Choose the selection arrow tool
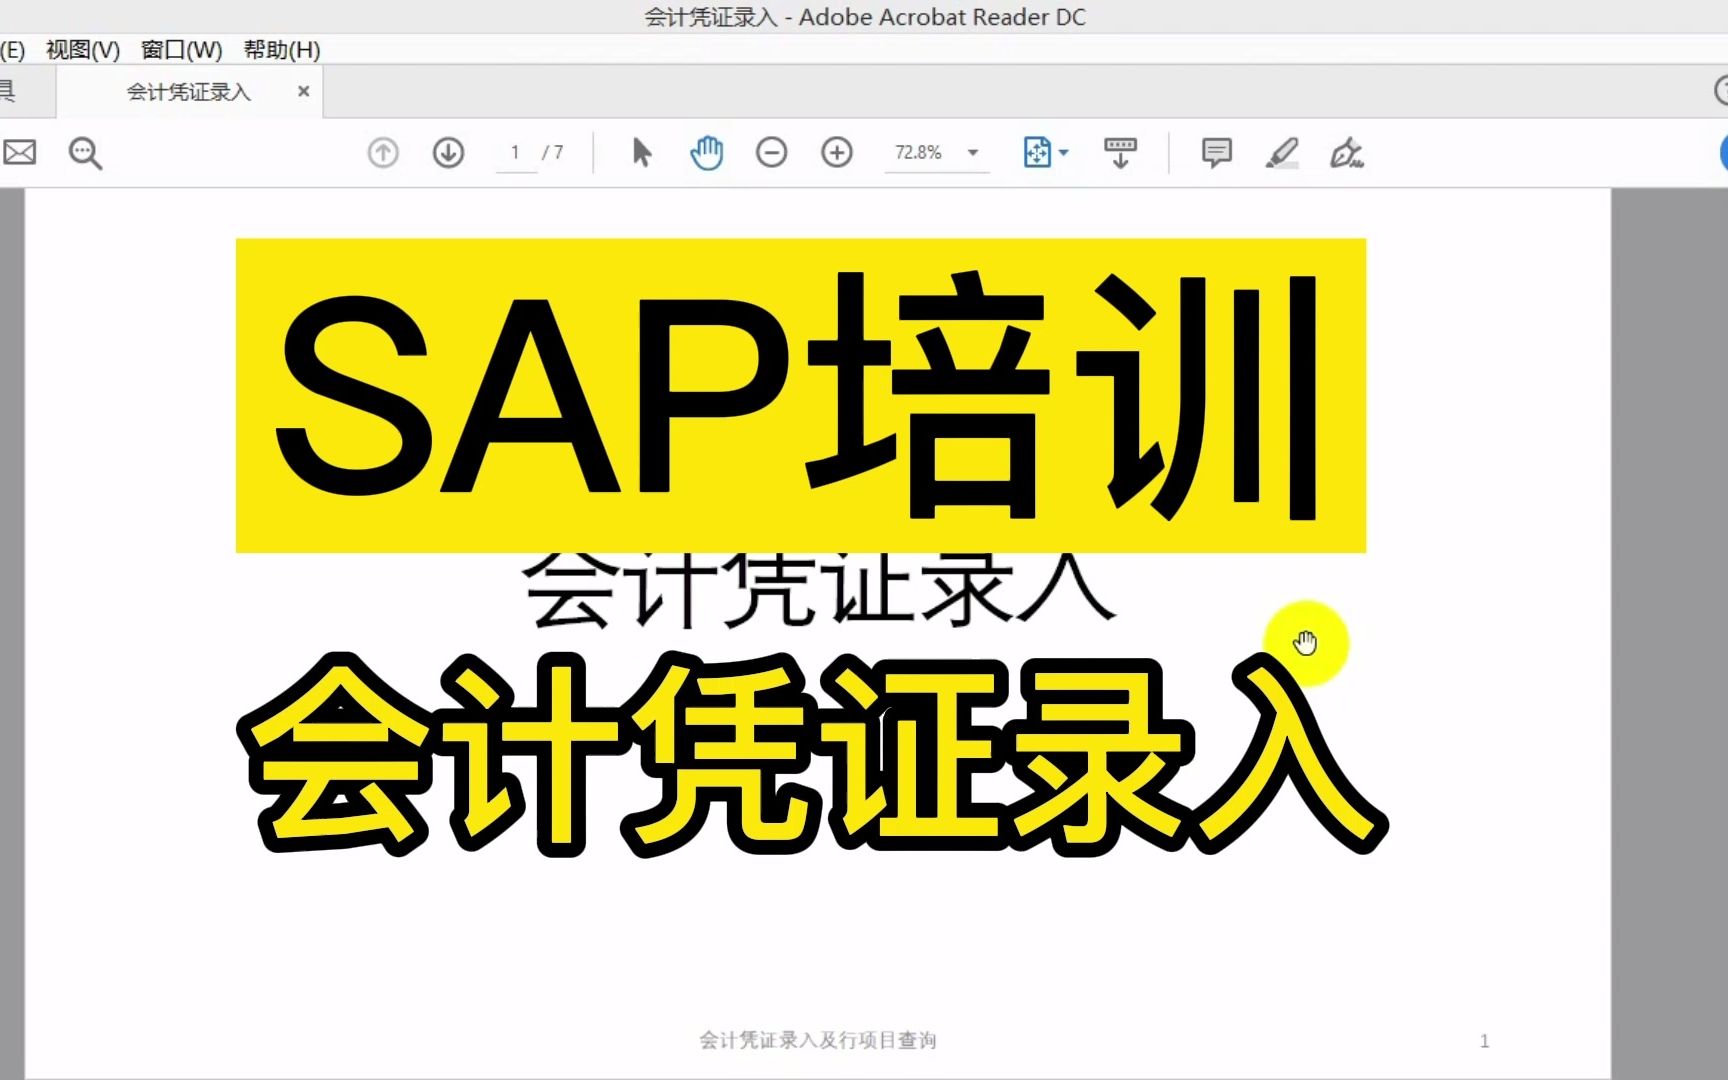1728x1080 pixels. click(x=642, y=153)
